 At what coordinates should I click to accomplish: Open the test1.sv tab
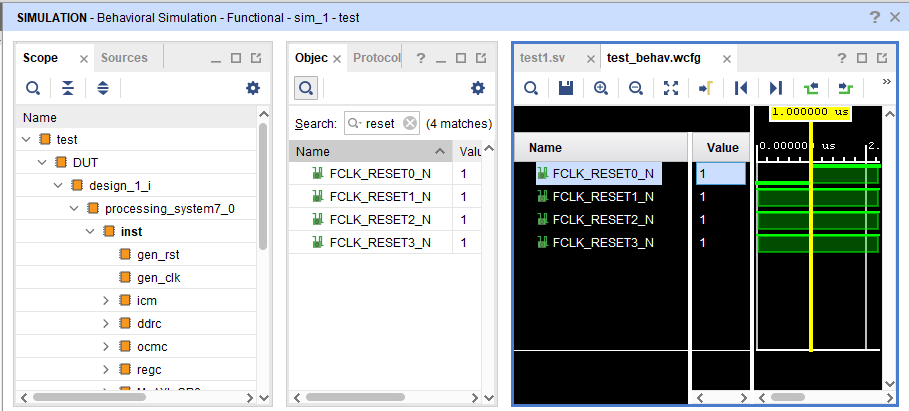pyautogui.click(x=543, y=58)
